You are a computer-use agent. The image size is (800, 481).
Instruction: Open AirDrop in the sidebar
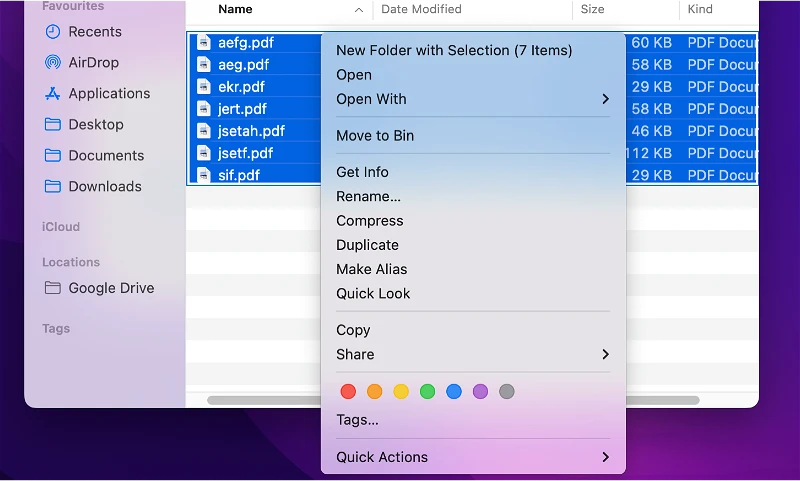click(x=93, y=63)
